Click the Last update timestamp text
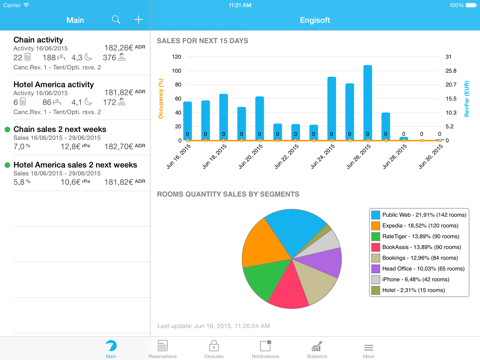 click(214, 326)
